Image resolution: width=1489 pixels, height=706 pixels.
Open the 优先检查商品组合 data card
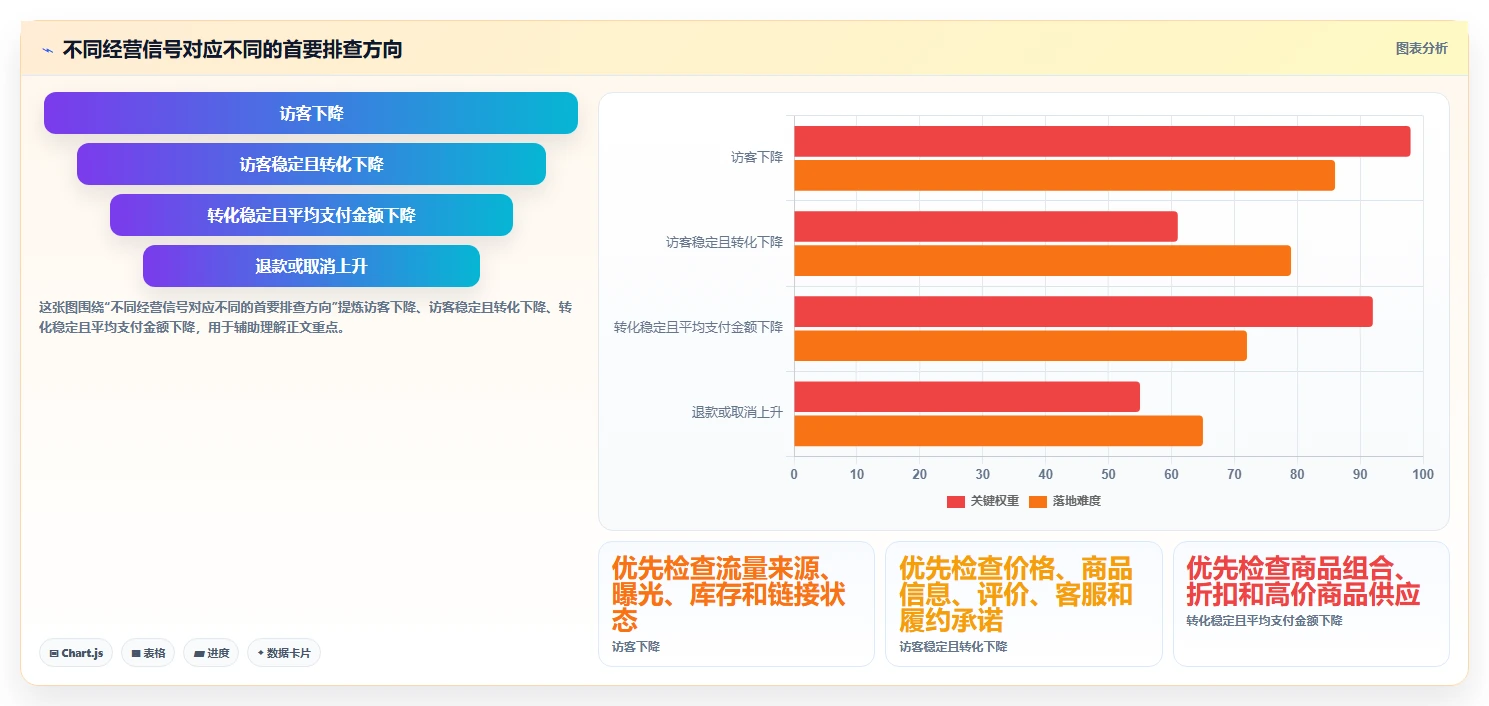[1311, 604]
